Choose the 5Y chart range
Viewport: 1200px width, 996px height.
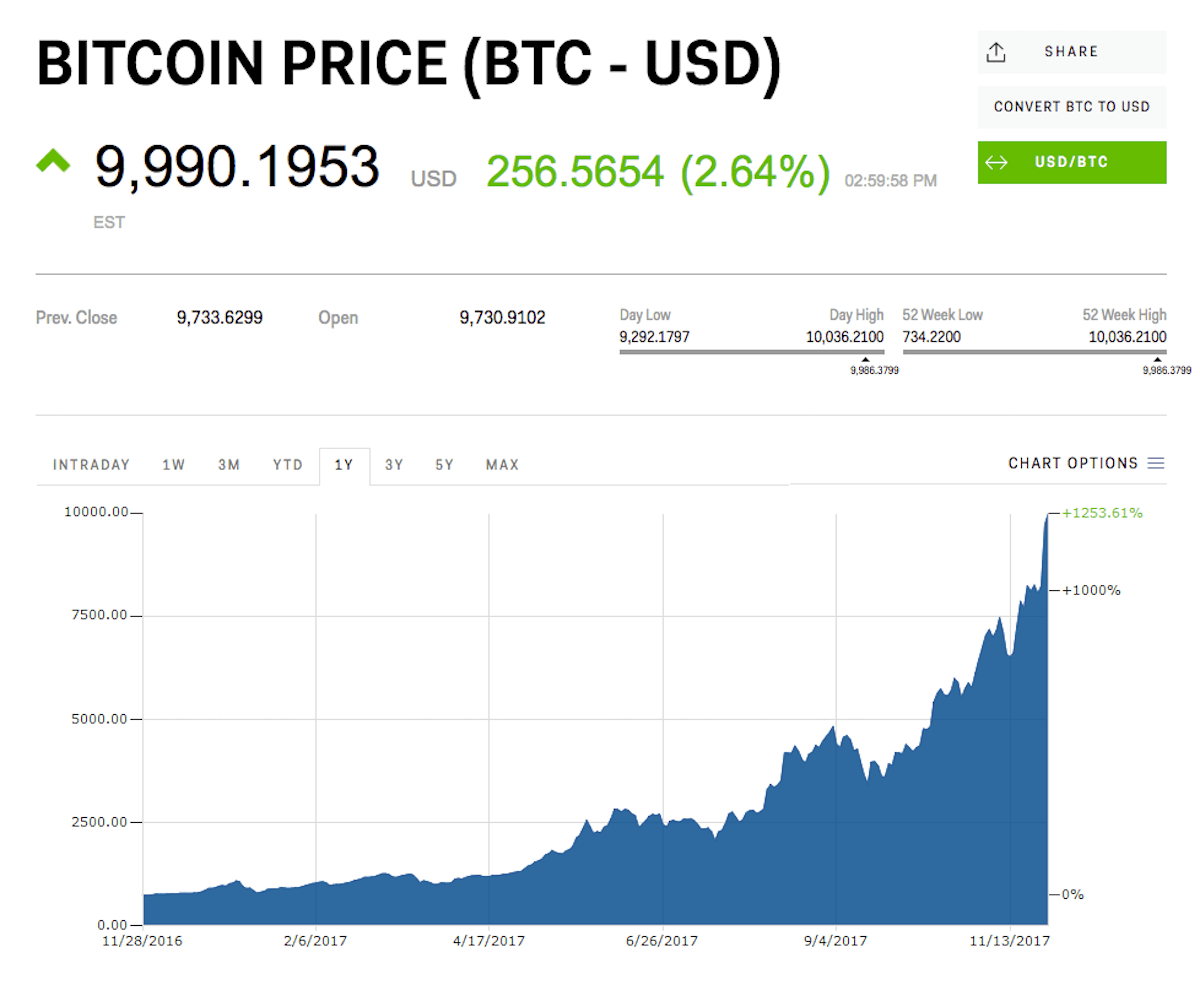point(444,465)
